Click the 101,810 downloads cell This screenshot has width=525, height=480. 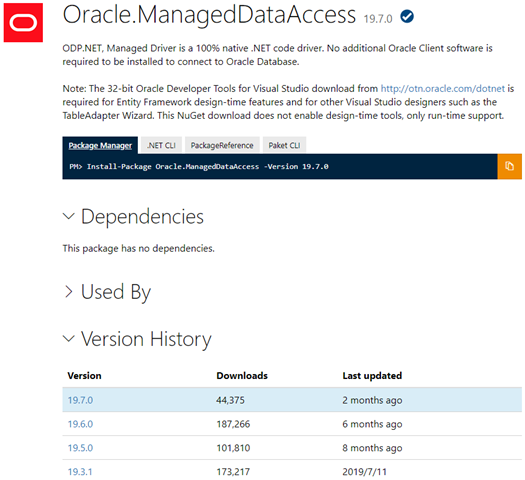point(233,448)
